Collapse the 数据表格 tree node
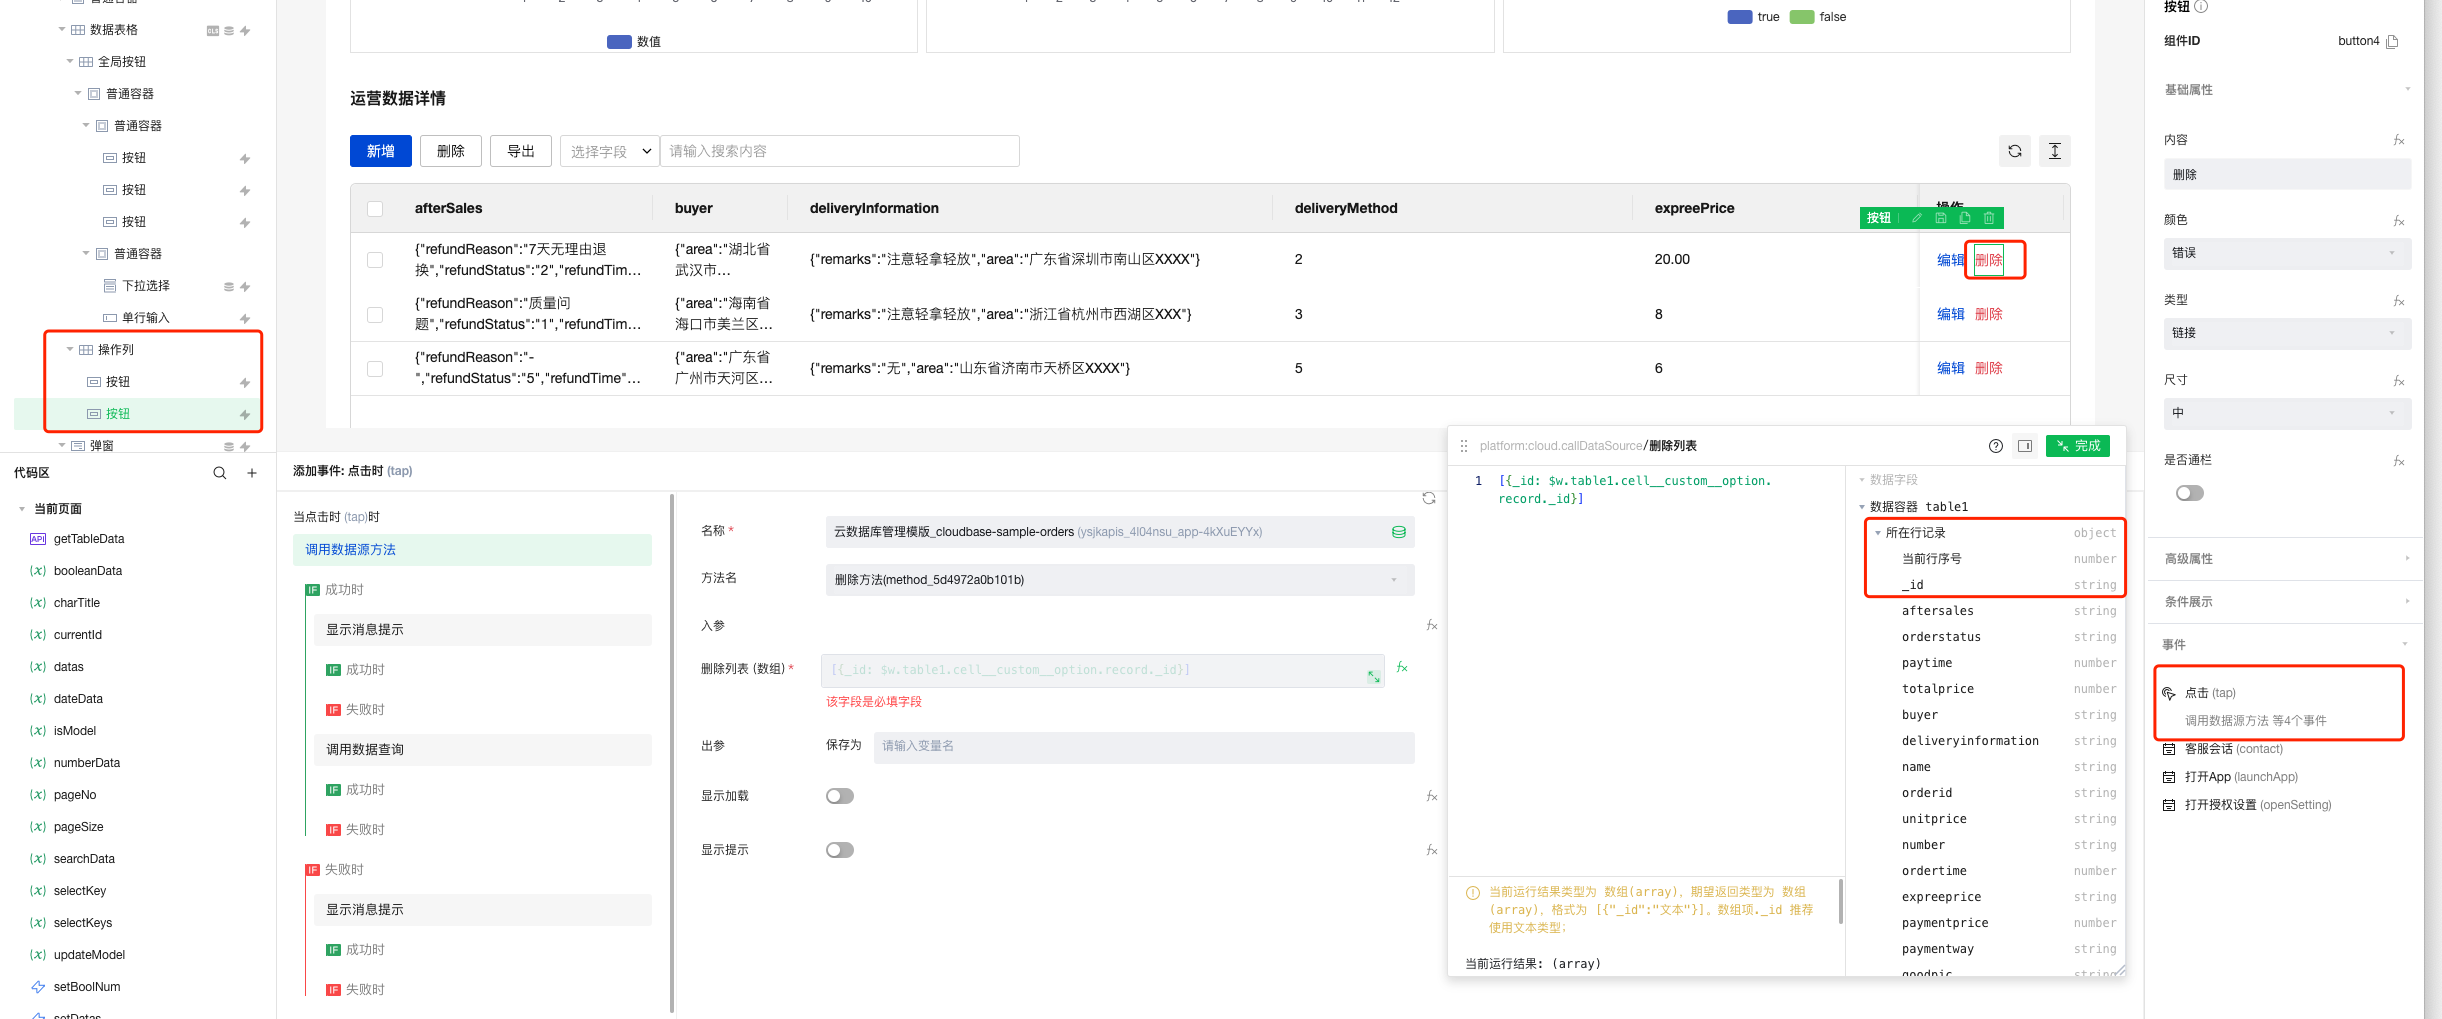Screen dimensions: 2442x1019 (x=62, y=29)
